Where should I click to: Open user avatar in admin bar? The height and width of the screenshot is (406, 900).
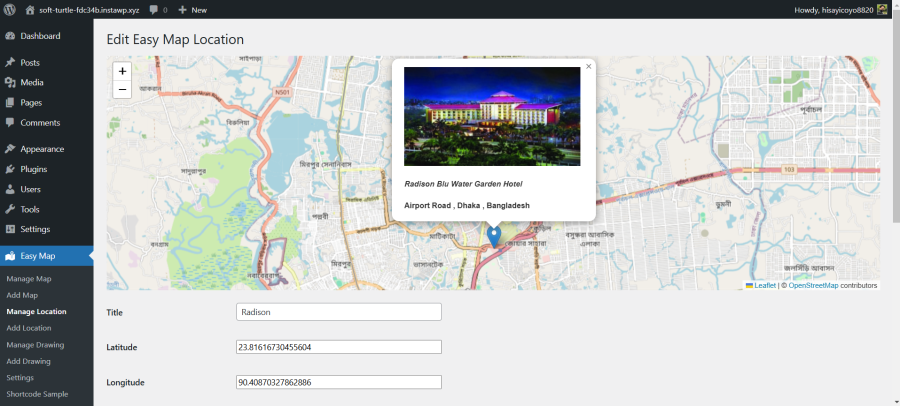(x=882, y=10)
